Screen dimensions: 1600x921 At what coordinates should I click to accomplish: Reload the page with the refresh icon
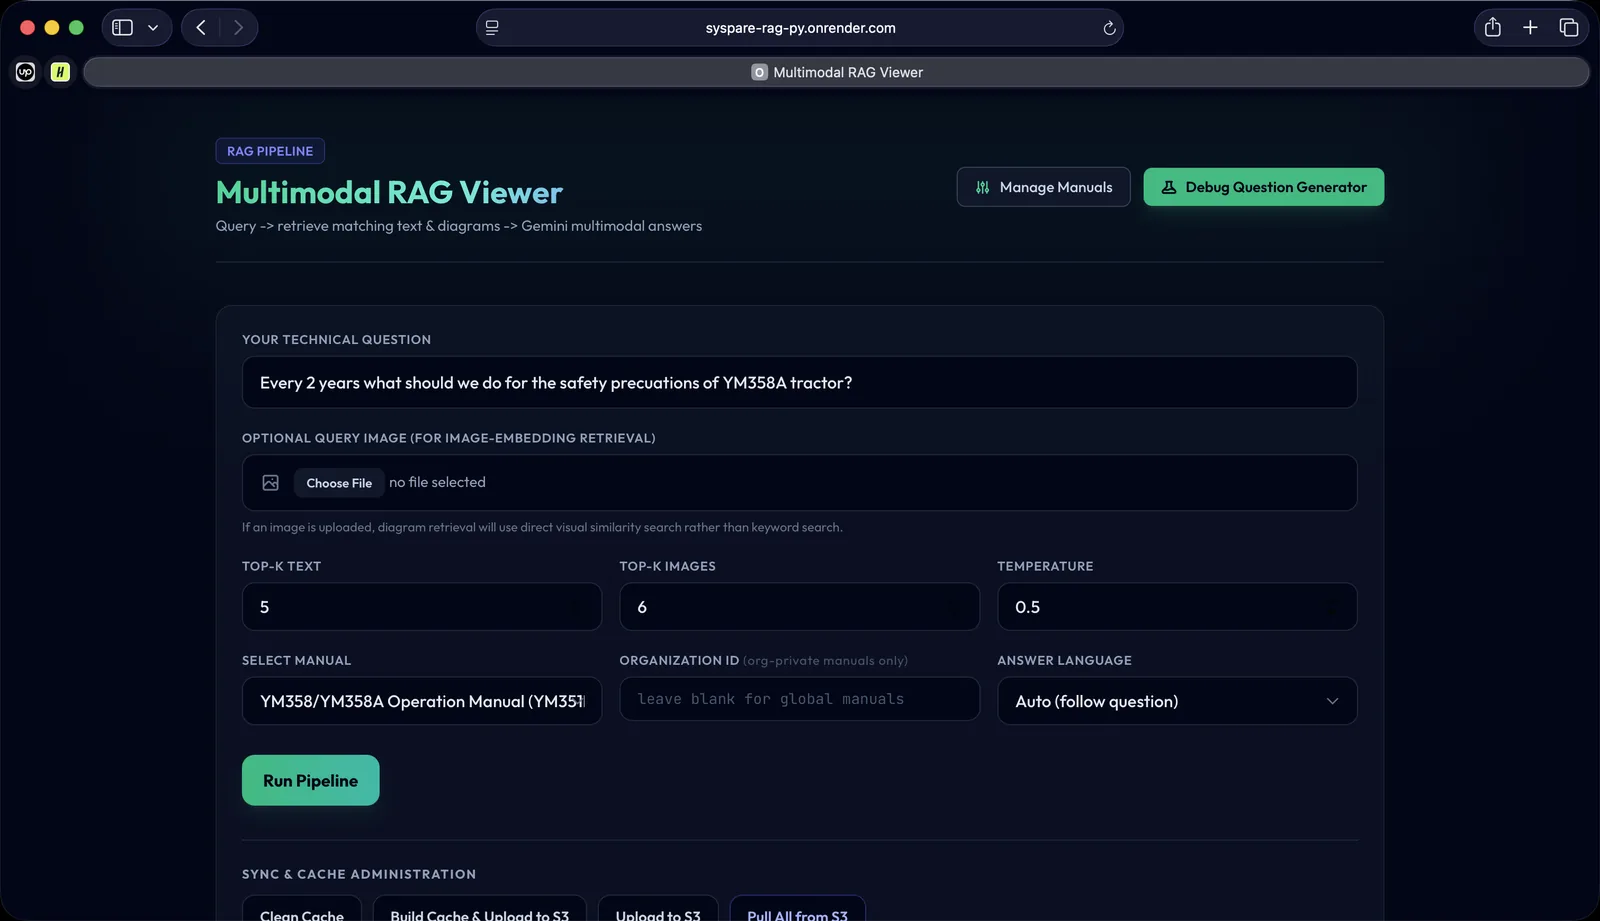click(x=1109, y=28)
